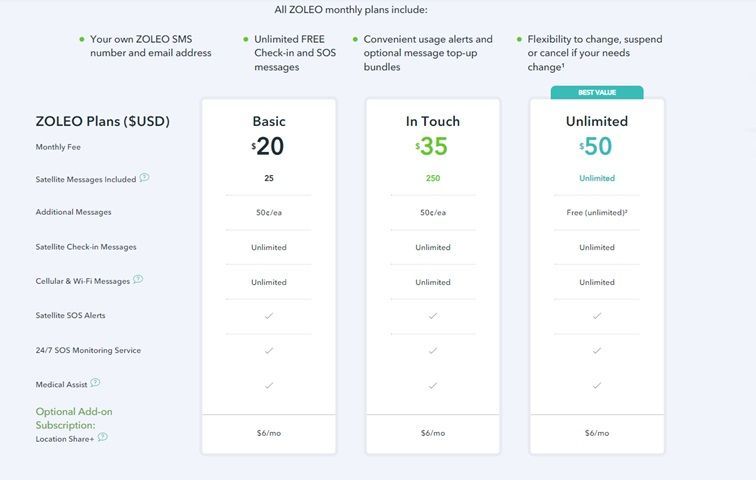The width and height of the screenshot is (756, 480).
Task: Open Satellite Messages Included info tooltip icon
Action: click(144, 177)
